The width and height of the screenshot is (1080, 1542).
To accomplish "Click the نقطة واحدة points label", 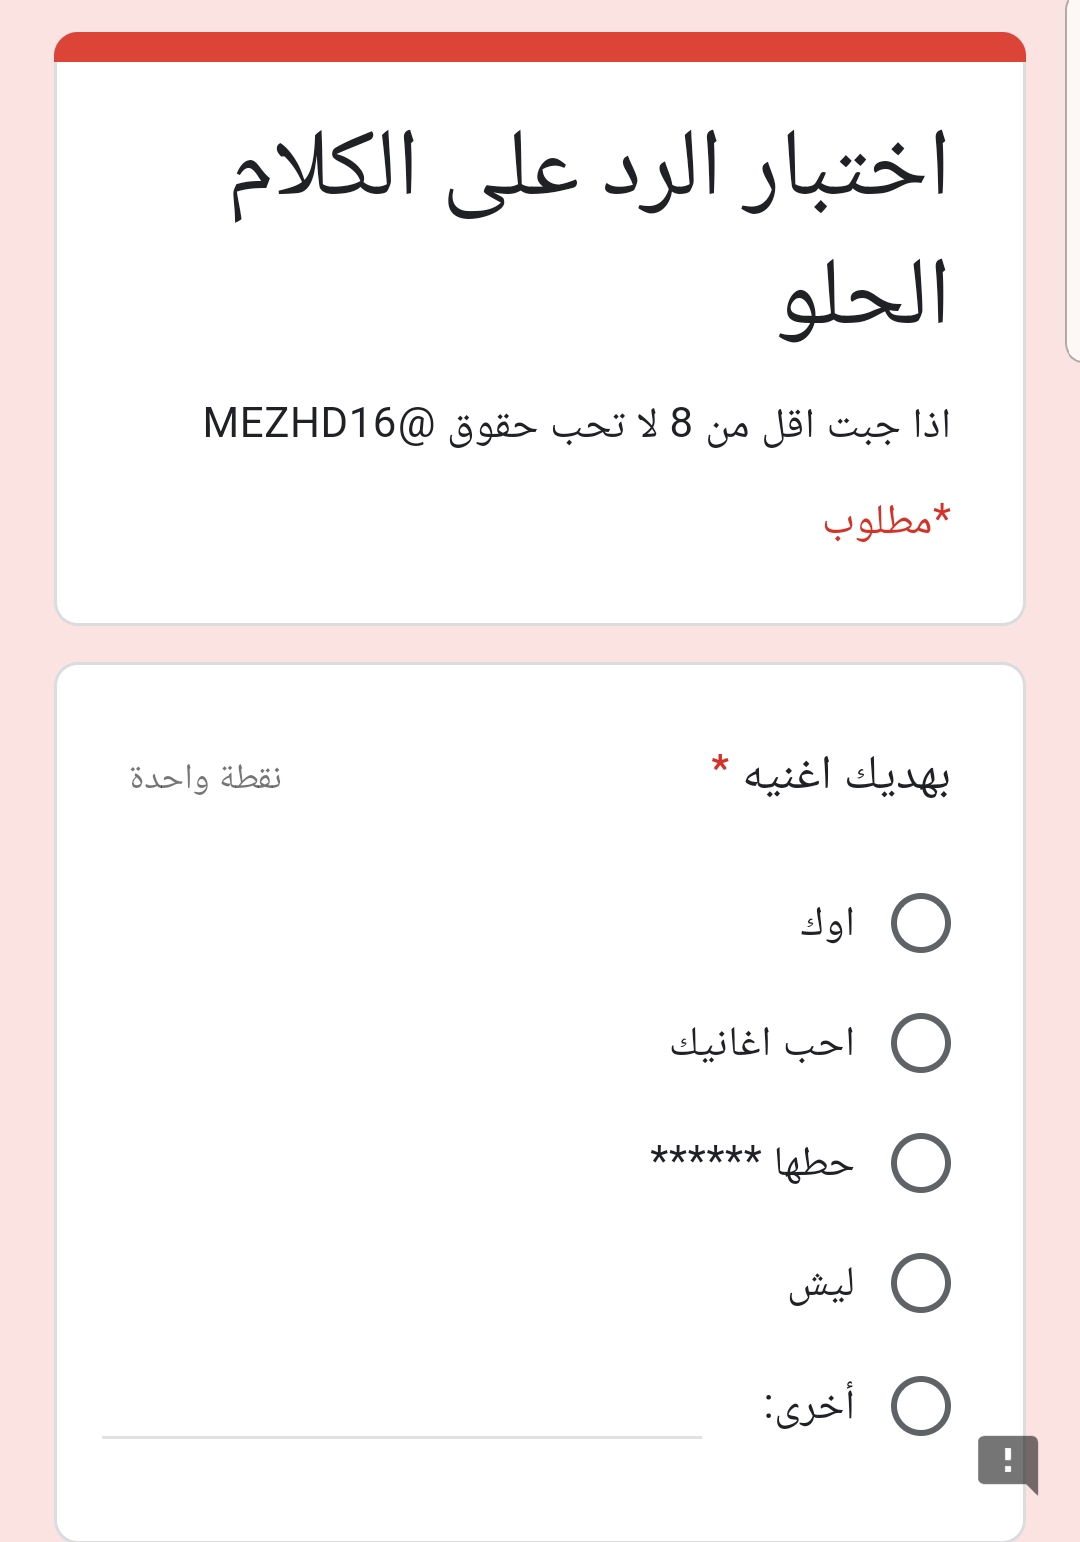I will [x=206, y=777].
